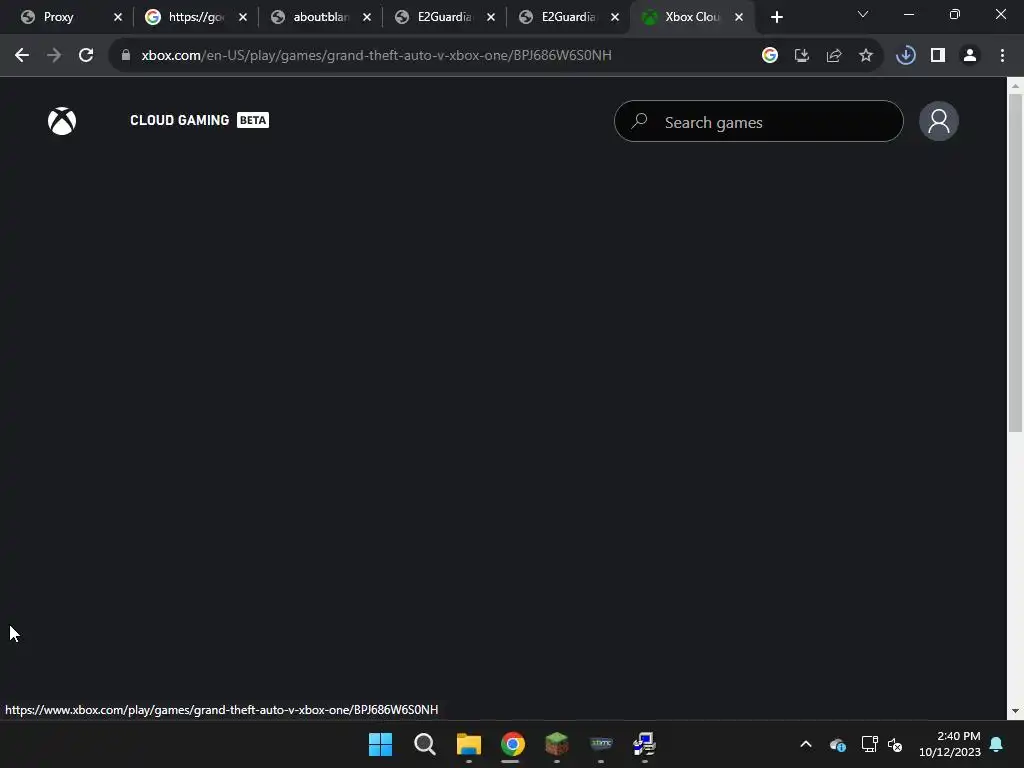Click the Xbox logo icon
This screenshot has width=1024, height=768.
62,121
